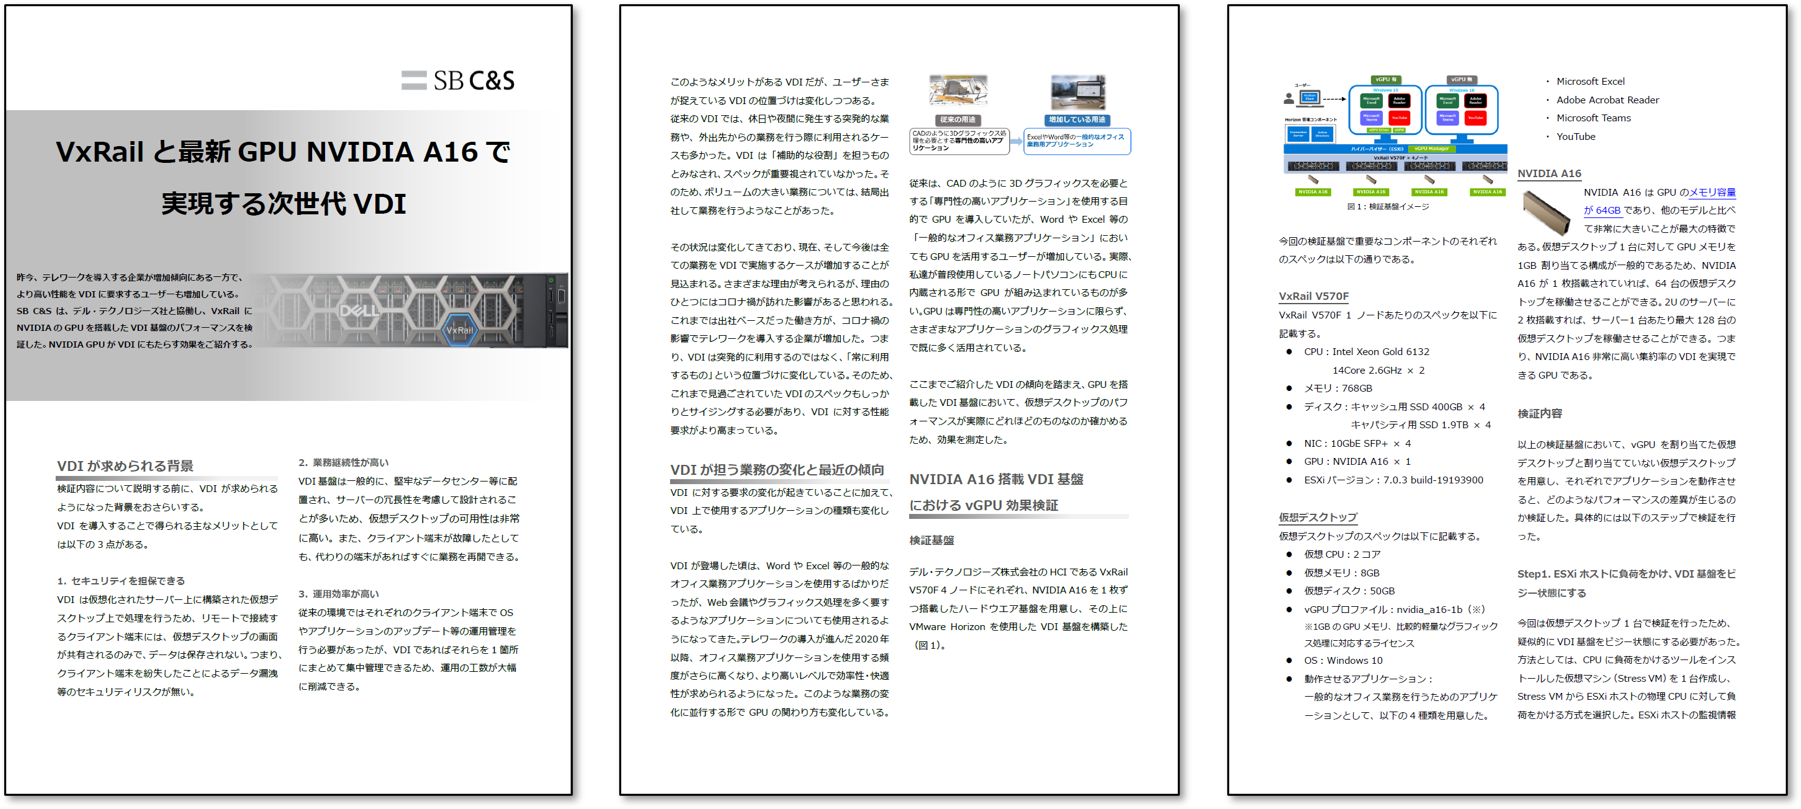This screenshot has height=809, width=1801.
Task: Click the item 3. 運用効率が高い
Action: coord(338,594)
